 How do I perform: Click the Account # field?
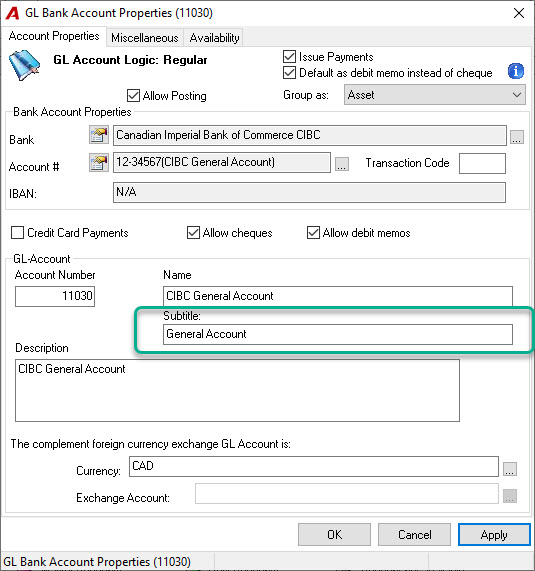(222, 162)
